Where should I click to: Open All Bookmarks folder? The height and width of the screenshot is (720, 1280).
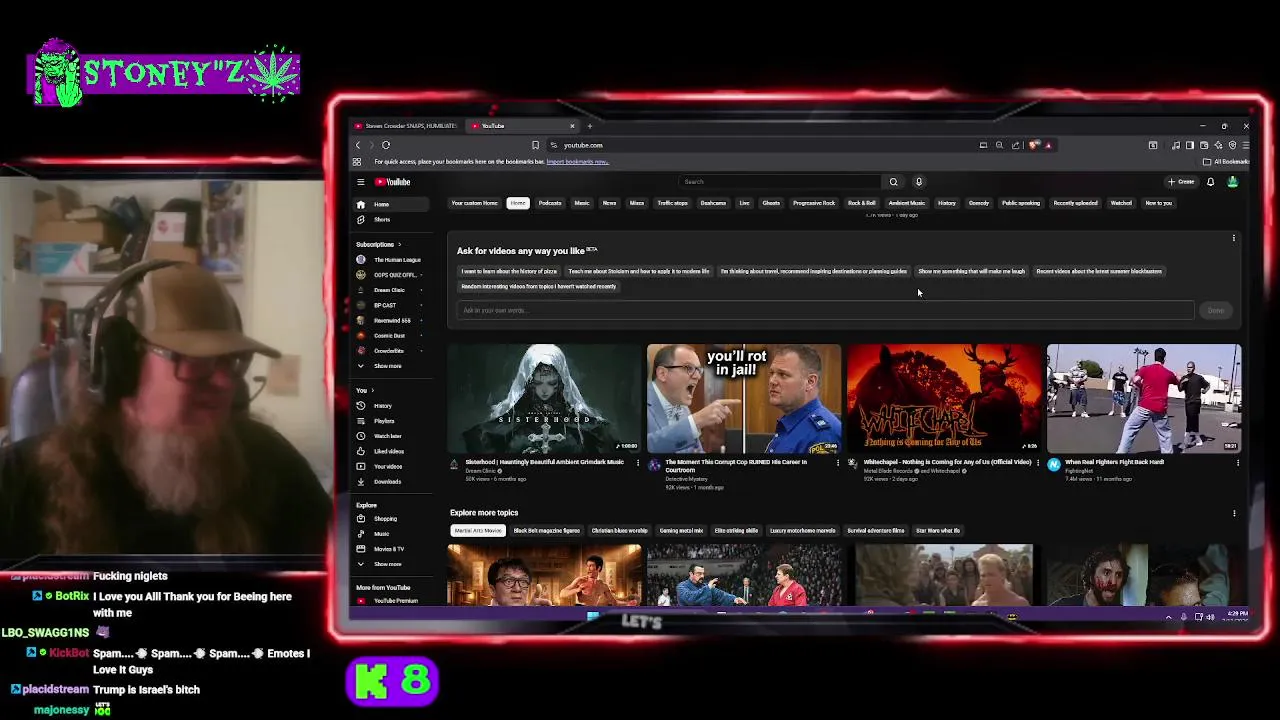tap(1227, 162)
